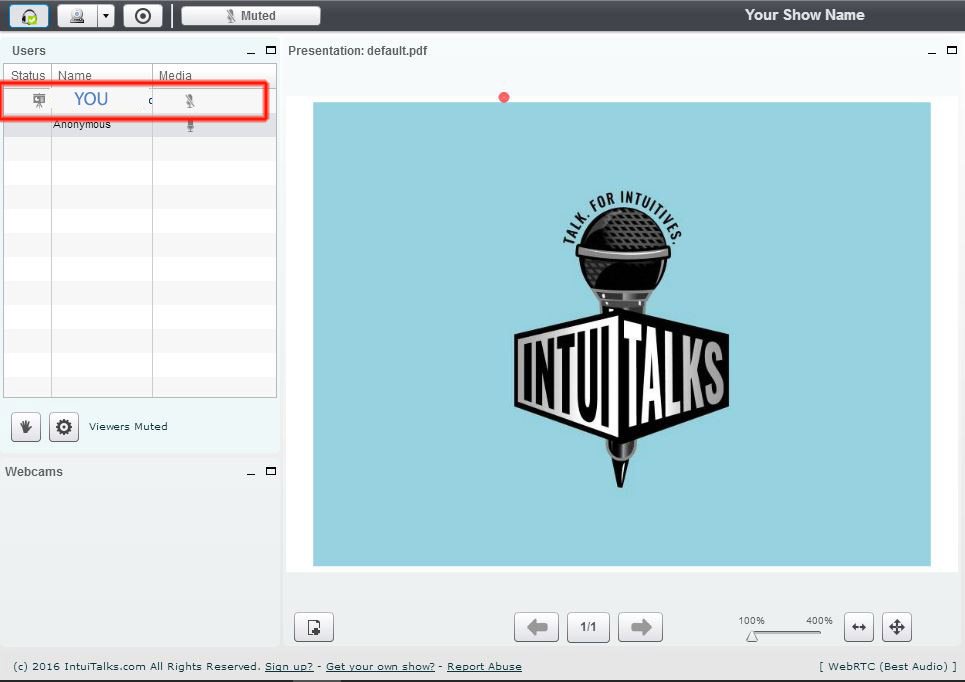This screenshot has height=682, width=965.
Task: Maximize the Users panel
Action: tap(271, 50)
